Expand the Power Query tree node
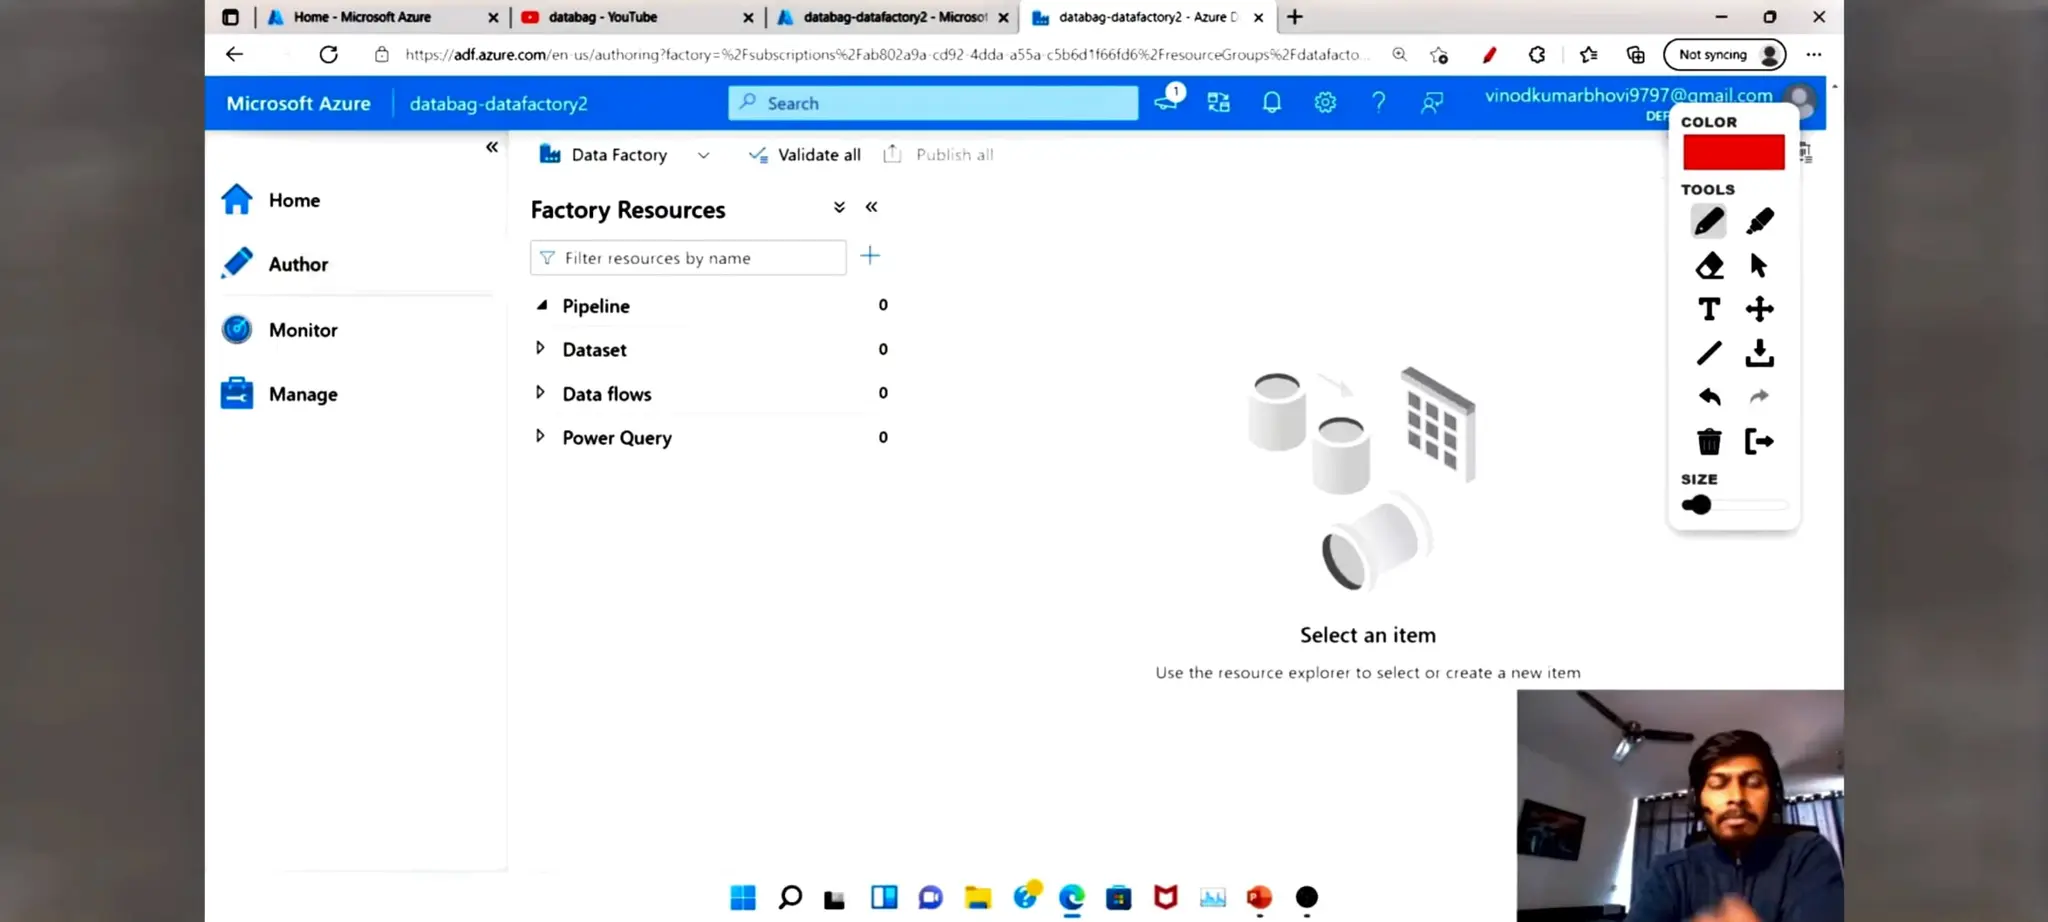Image resolution: width=2048 pixels, height=922 pixels. coord(540,436)
